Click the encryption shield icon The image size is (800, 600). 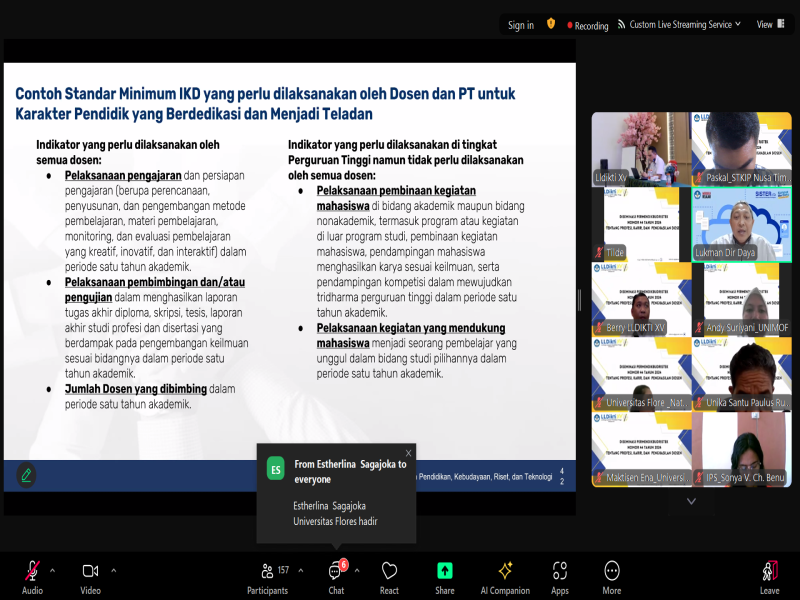pyautogui.click(x=551, y=23)
